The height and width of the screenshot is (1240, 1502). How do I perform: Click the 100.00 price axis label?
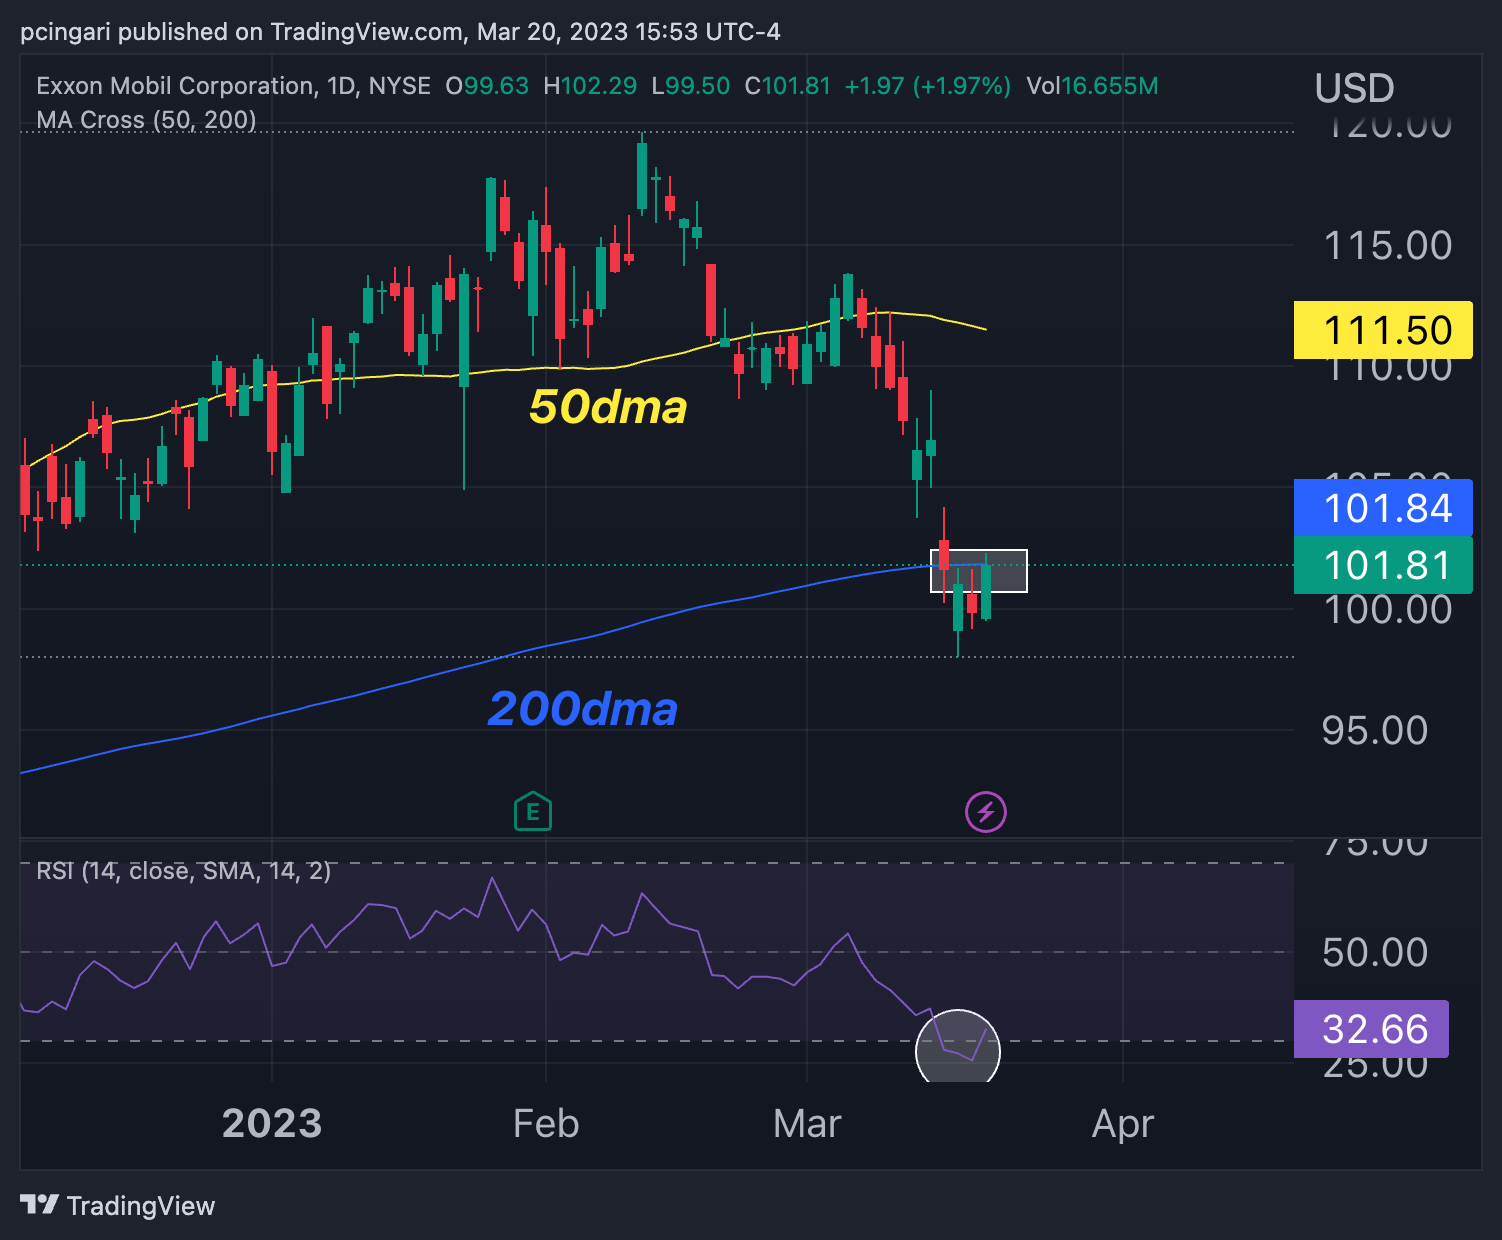pos(1387,609)
